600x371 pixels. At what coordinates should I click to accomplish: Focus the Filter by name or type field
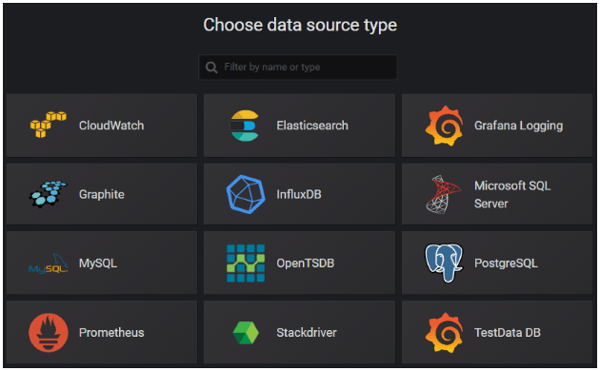point(298,67)
